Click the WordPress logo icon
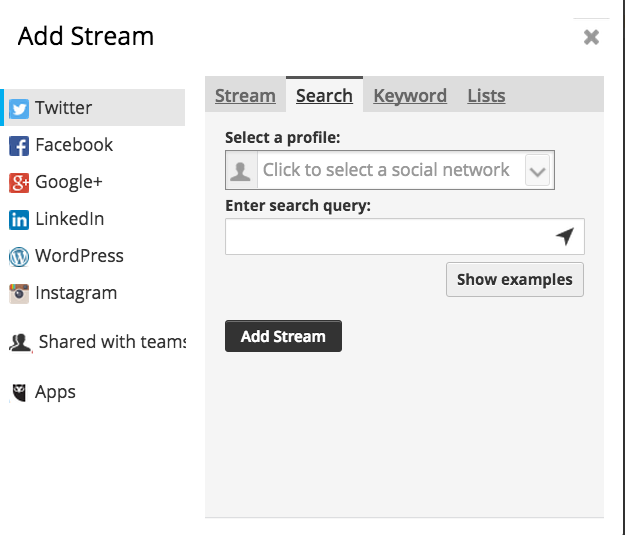This screenshot has height=535, width=625. tap(19, 257)
